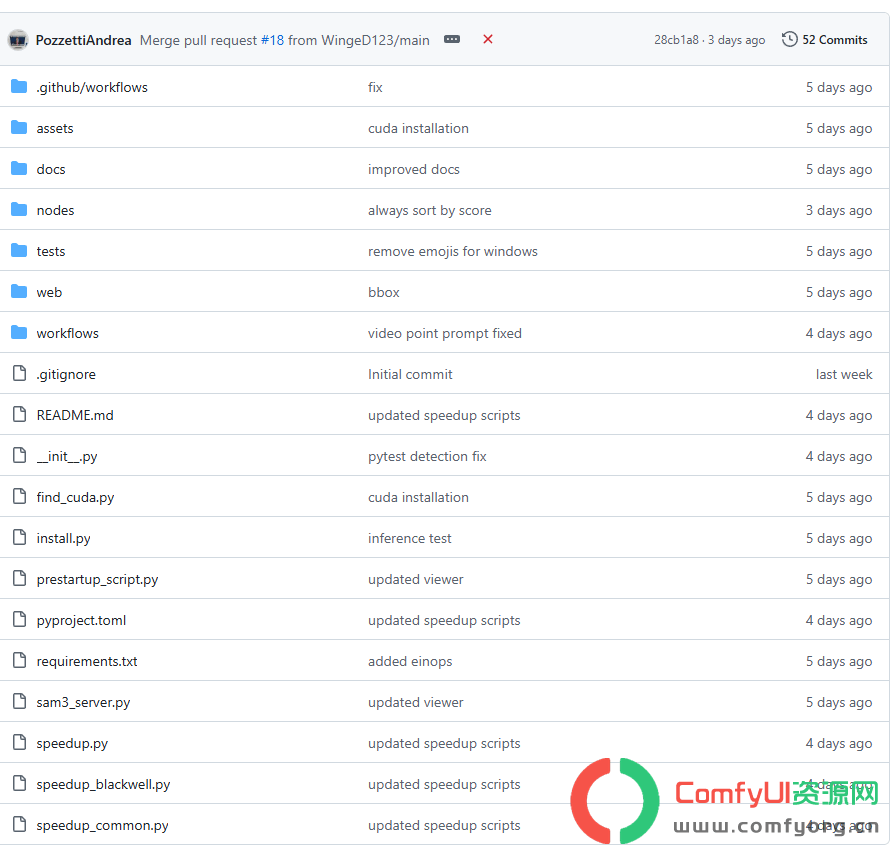Click folder icon for workflows
Image resolution: width=892 pixels, height=855 pixels.
(19, 332)
